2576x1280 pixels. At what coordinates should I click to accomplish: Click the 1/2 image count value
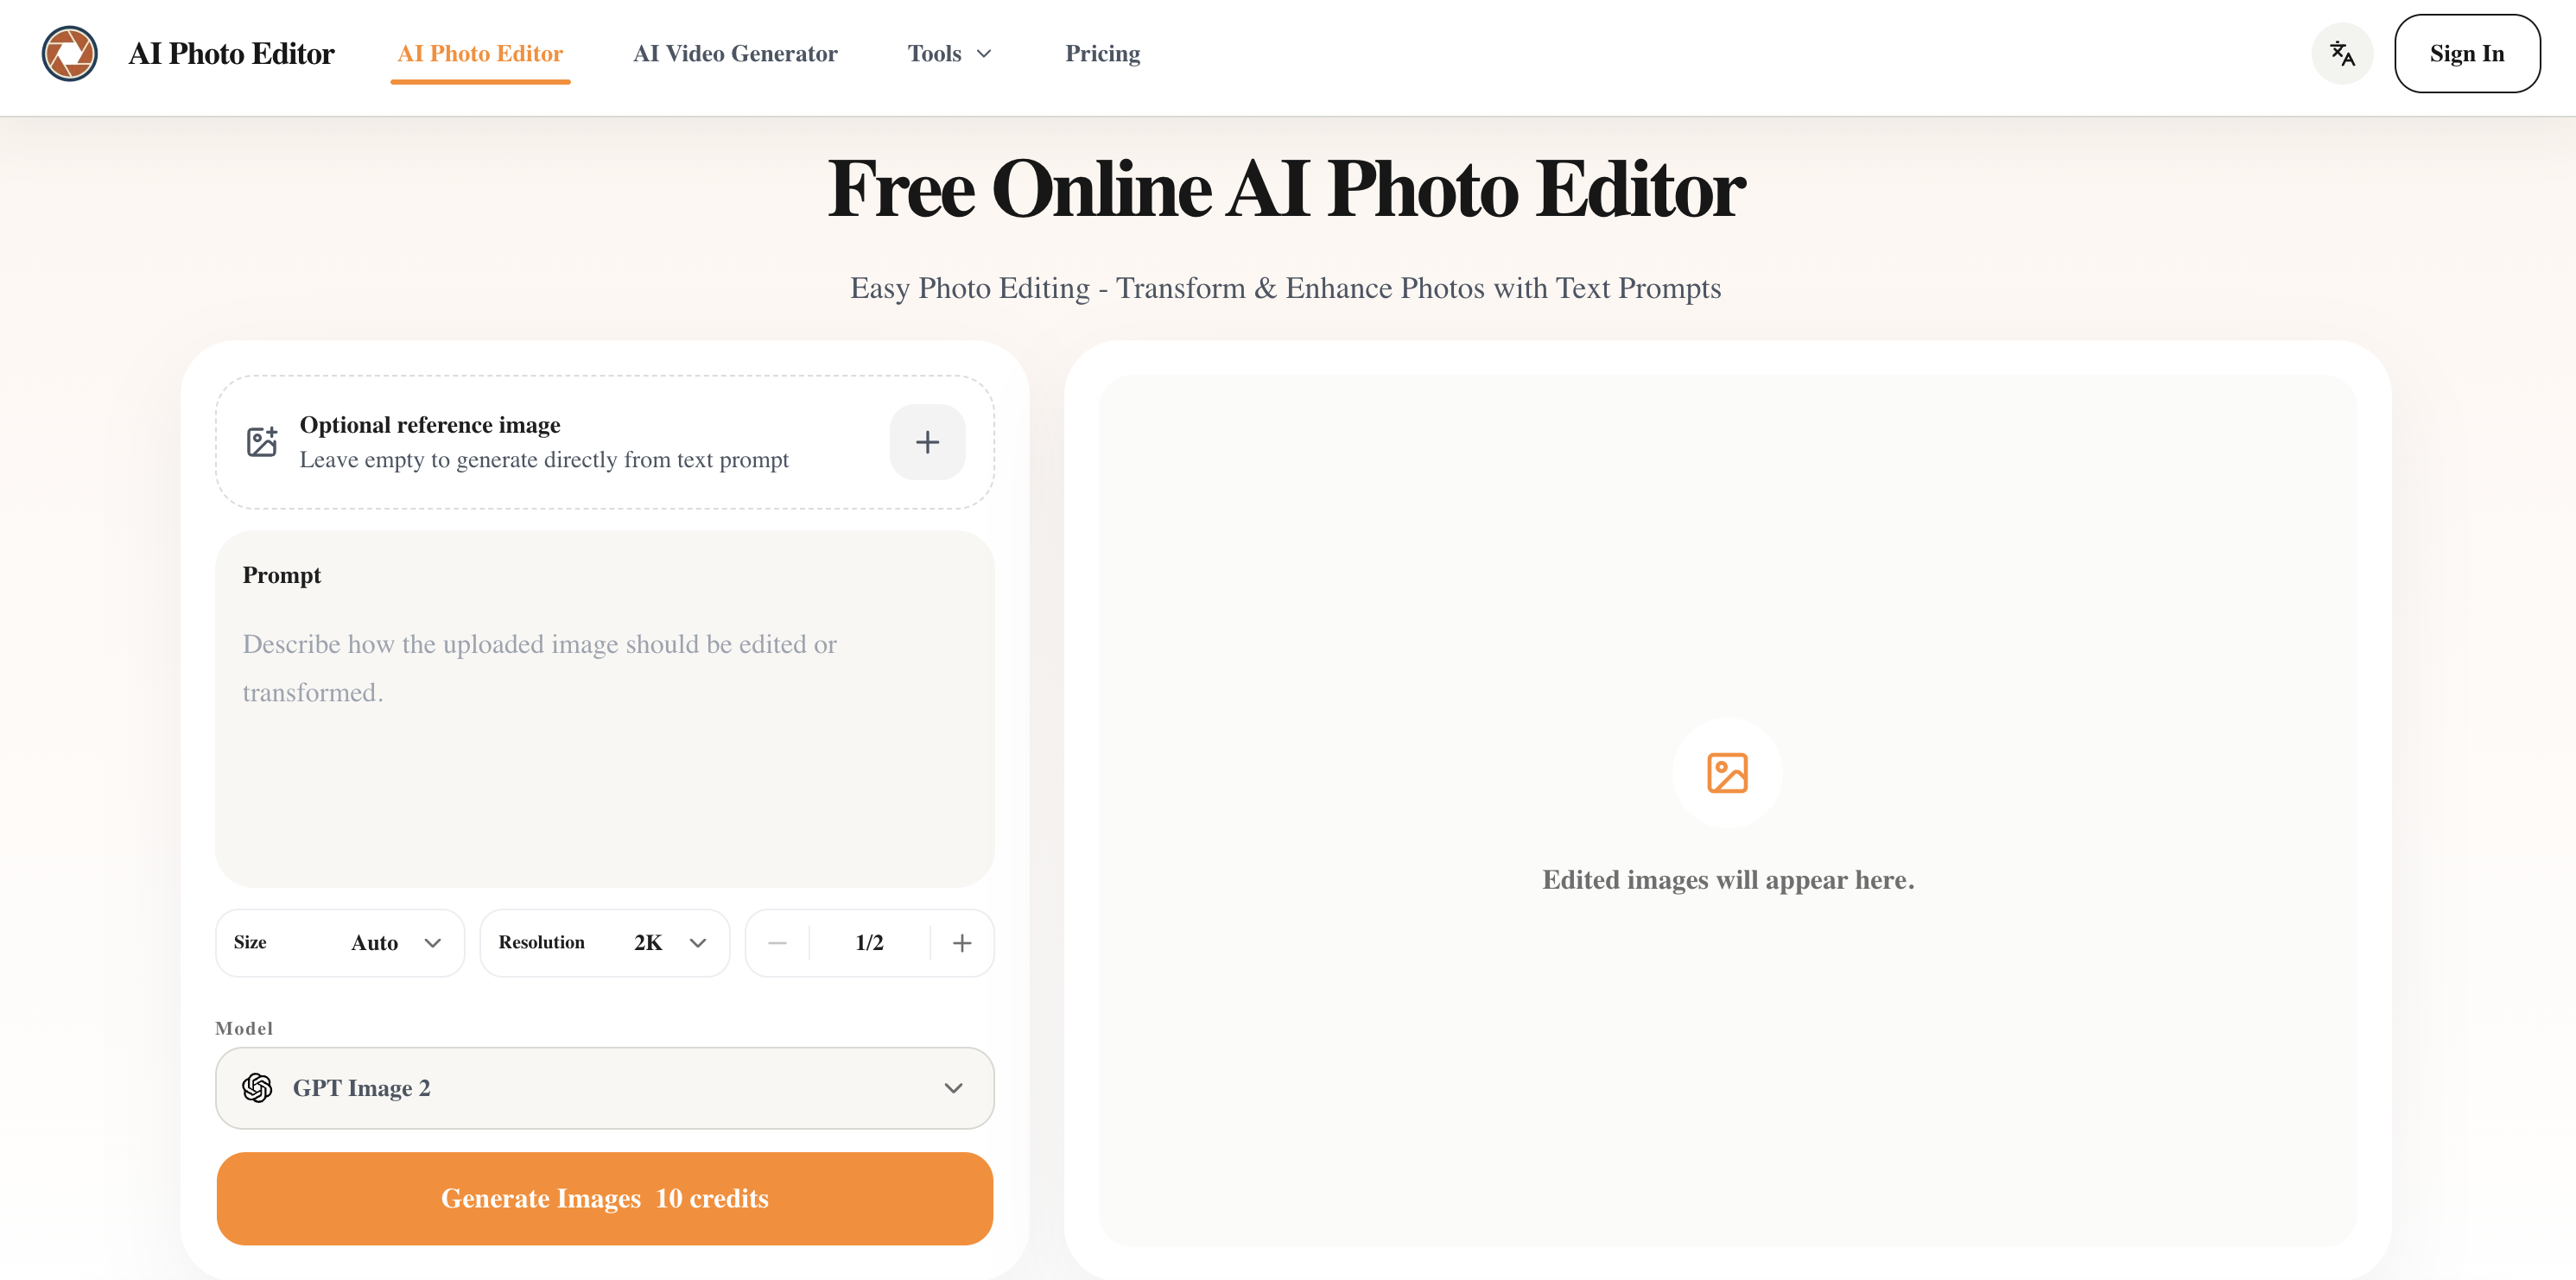[869, 943]
